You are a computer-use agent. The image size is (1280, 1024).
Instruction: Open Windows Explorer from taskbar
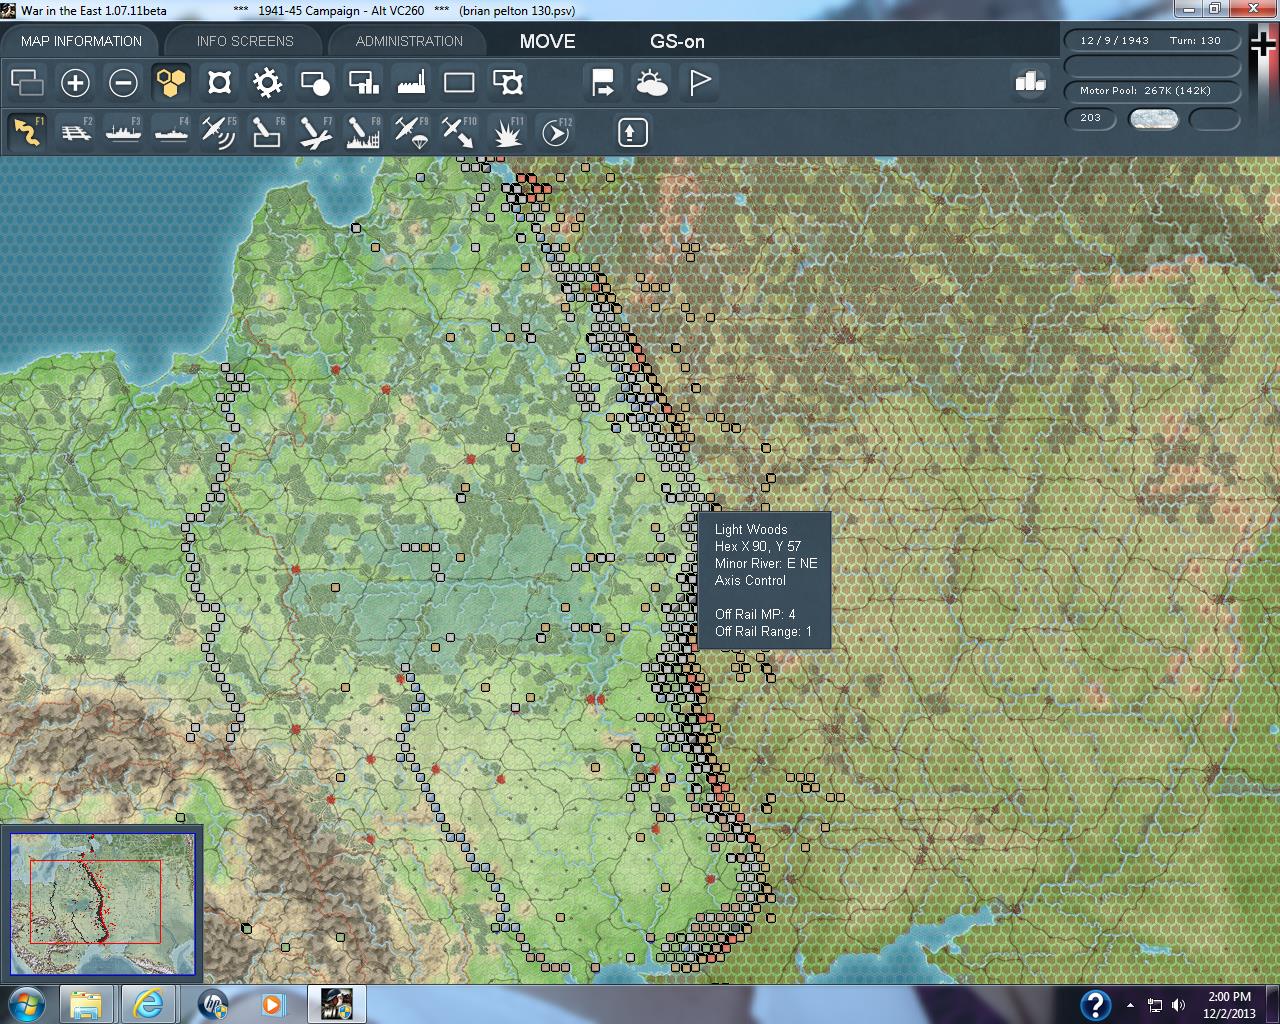point(87,1004)
